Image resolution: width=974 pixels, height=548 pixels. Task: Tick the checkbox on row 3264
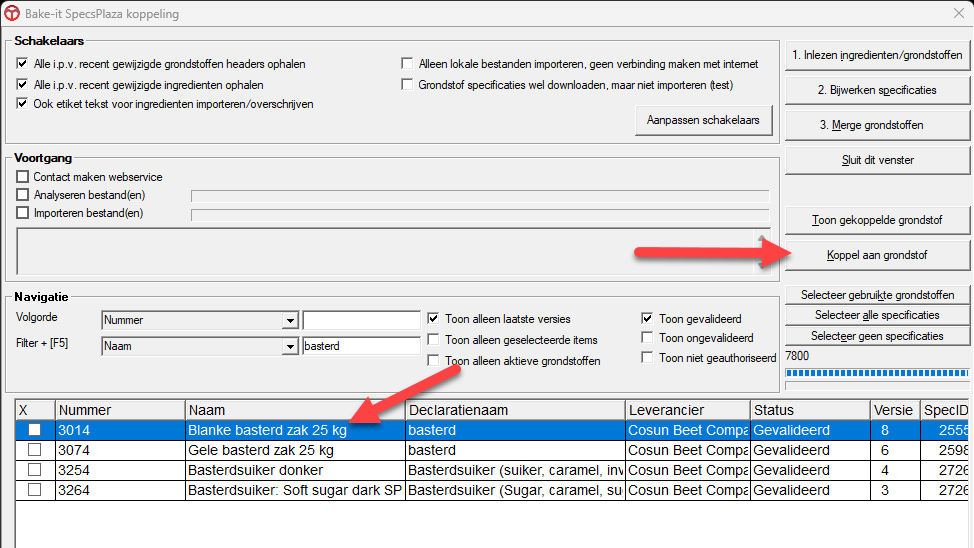click(35, 490)
